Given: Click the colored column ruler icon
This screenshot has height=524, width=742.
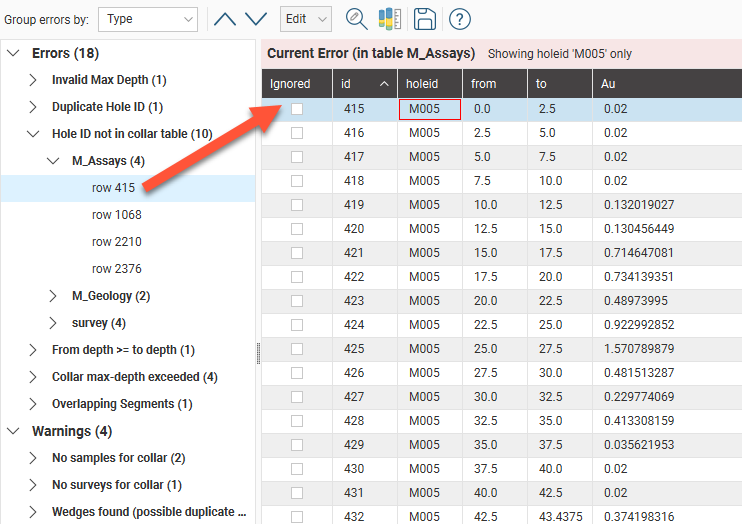Looking at the screenshot, I should click(x=389, y=19).
